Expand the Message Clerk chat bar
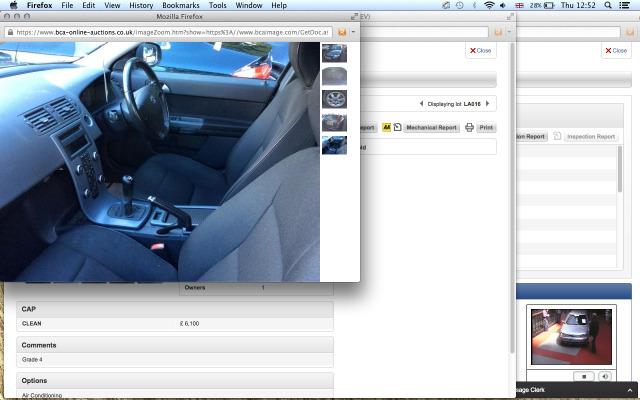The width and height of the screenshot is (640, 400). point(629,390)
